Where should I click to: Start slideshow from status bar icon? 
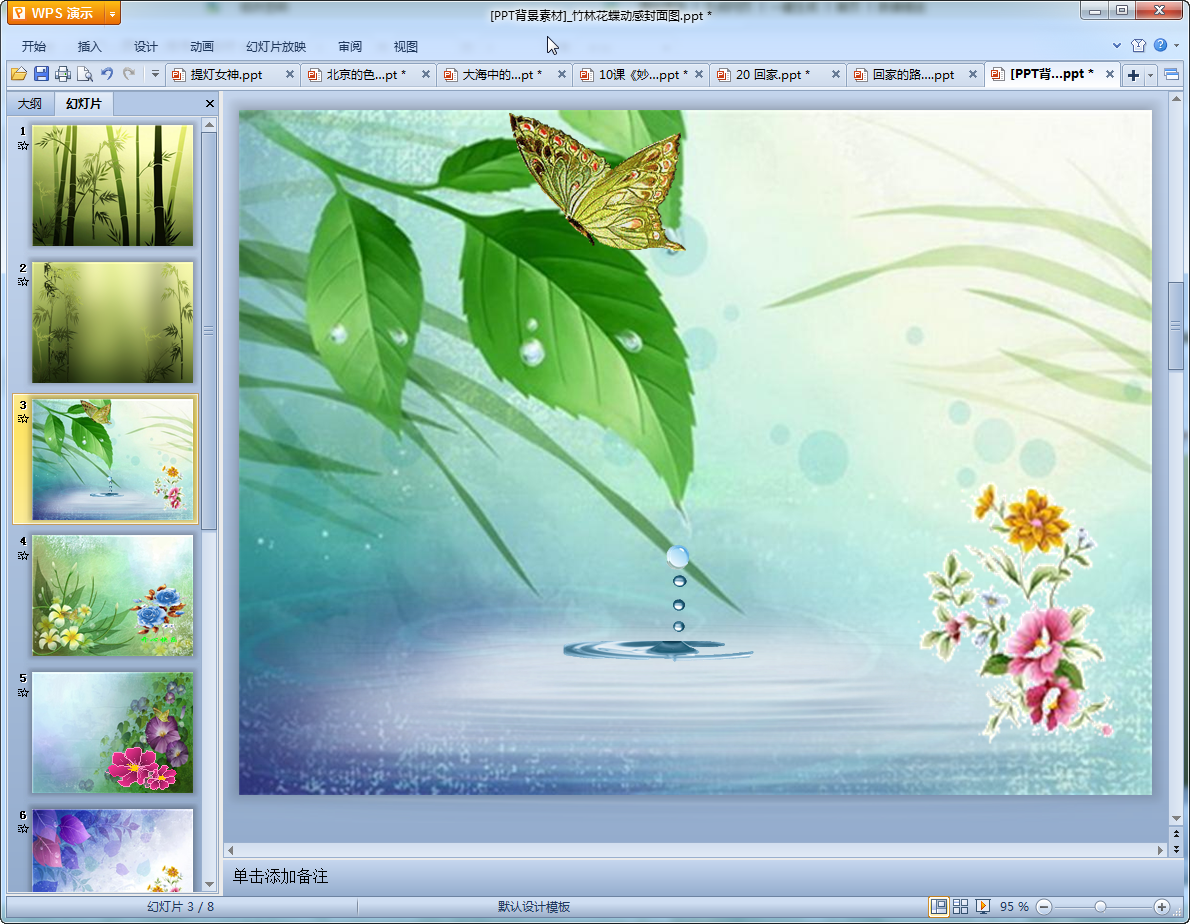point(983,907)
